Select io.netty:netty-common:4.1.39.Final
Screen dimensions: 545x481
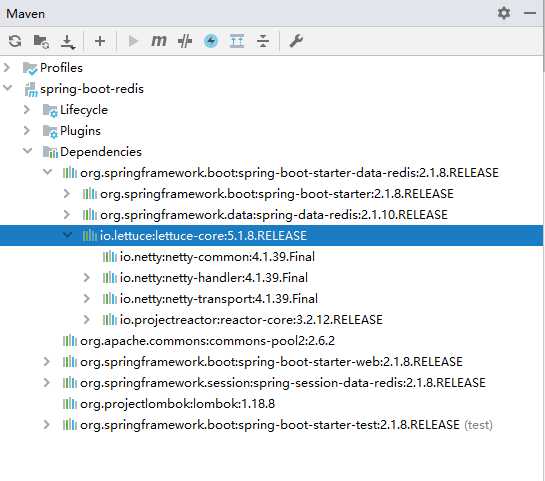[217, 257]
